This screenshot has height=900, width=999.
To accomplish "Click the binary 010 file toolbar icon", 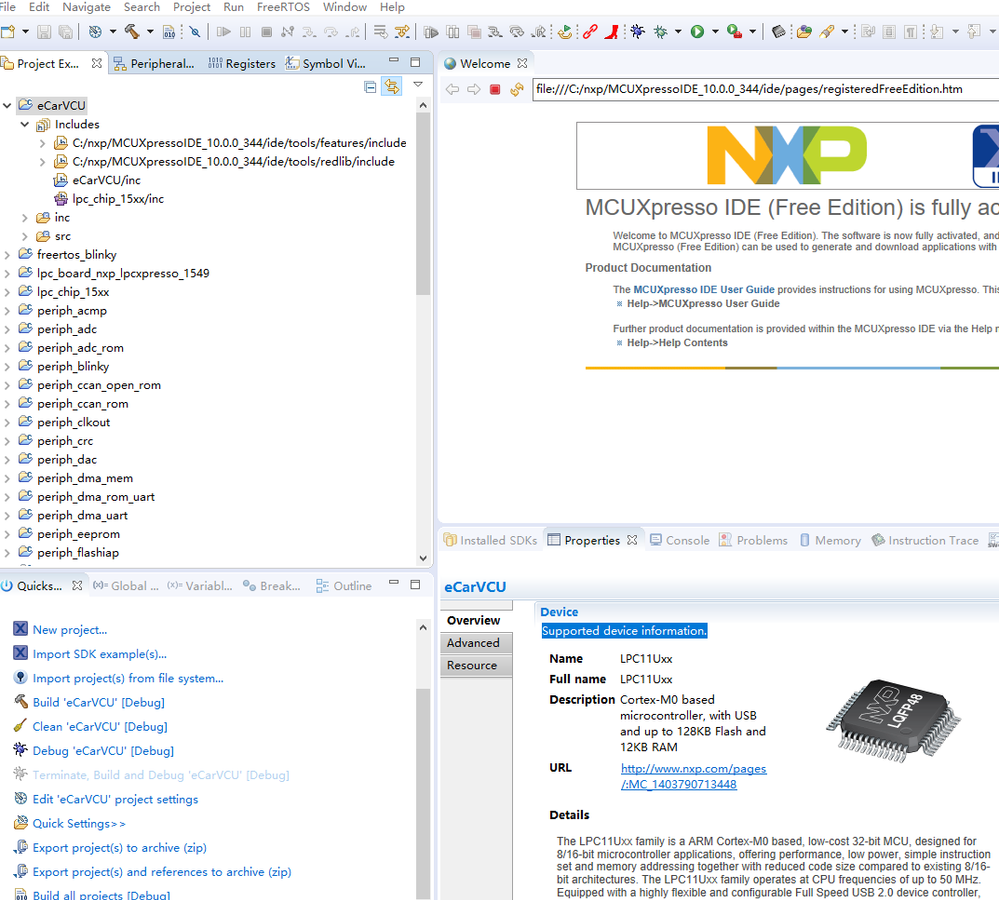I will 169,31.
